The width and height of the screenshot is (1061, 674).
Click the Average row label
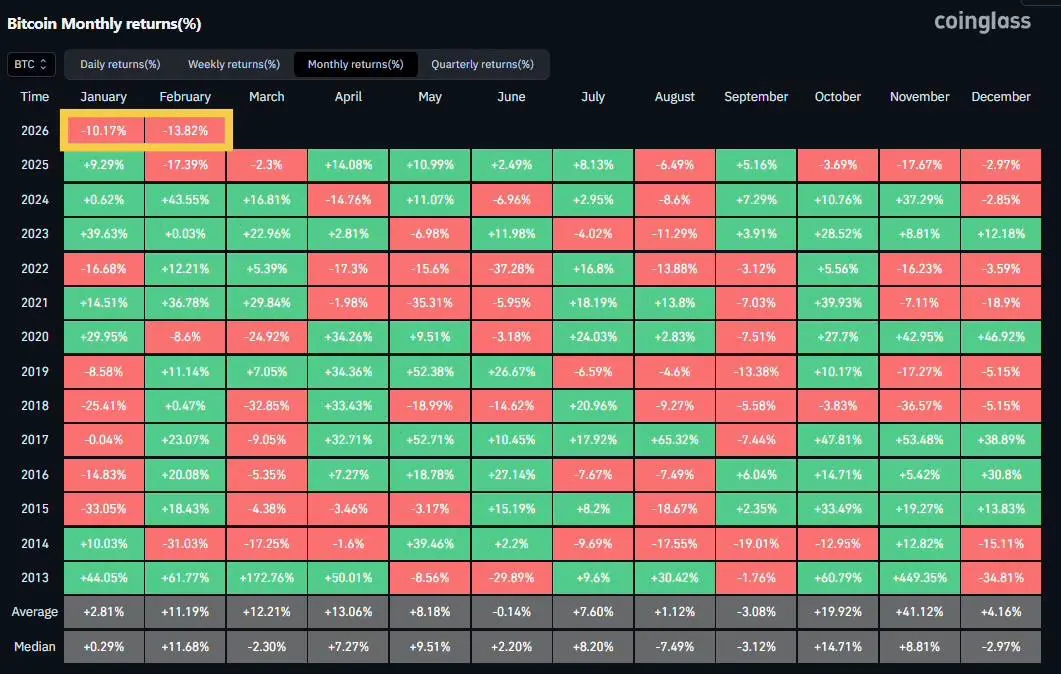tap(35, 612)
